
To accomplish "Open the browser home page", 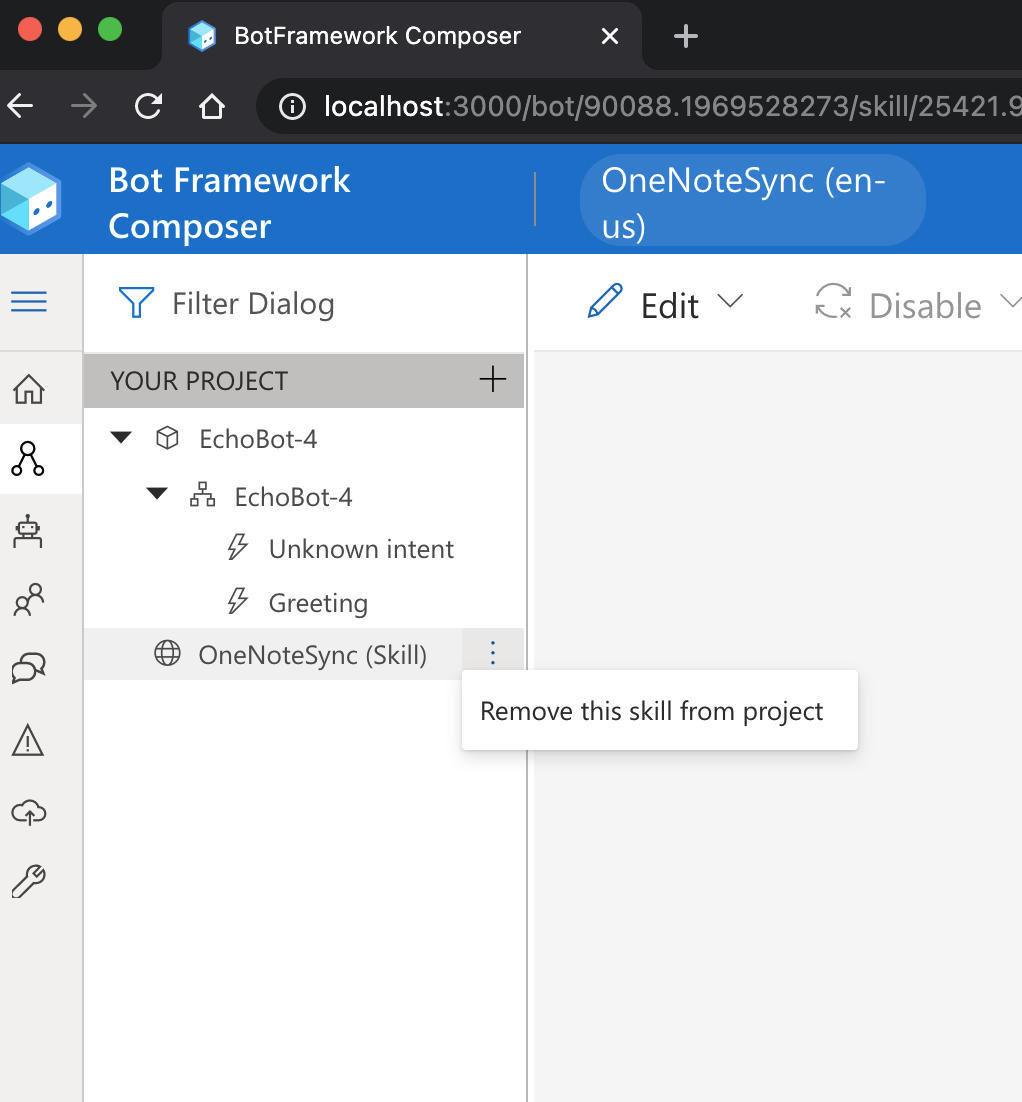I will point(212,107).
